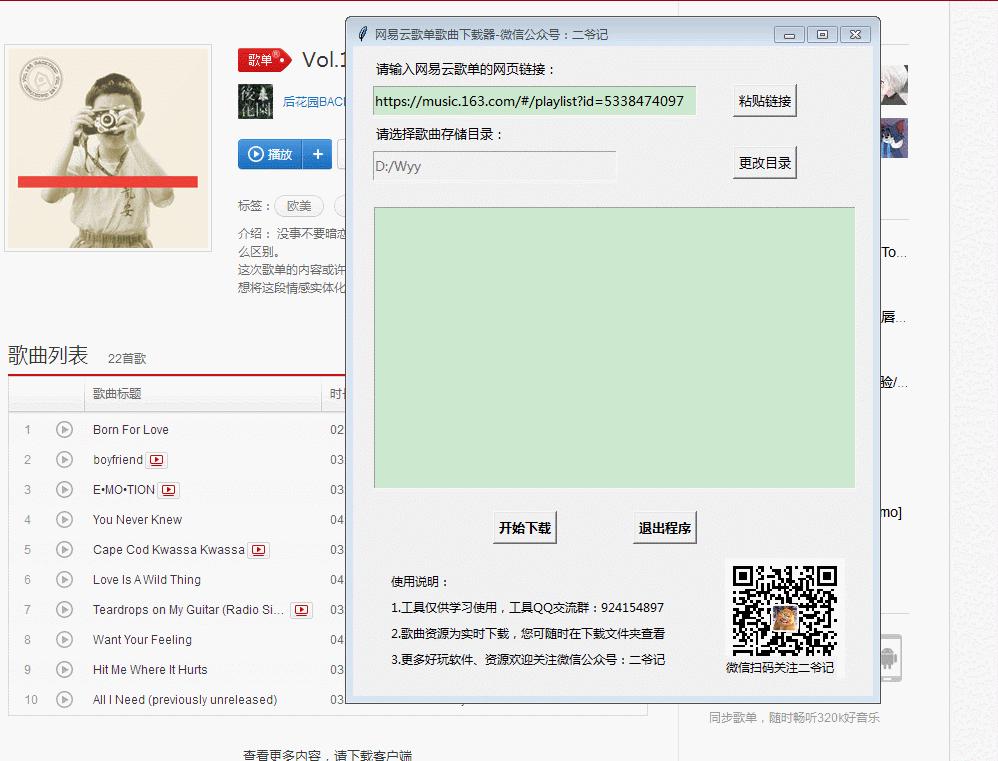The width and height of the screenshot is (998, 761).
Task: Click the Android phone icon in sidebar
Action: click(891, 658)
